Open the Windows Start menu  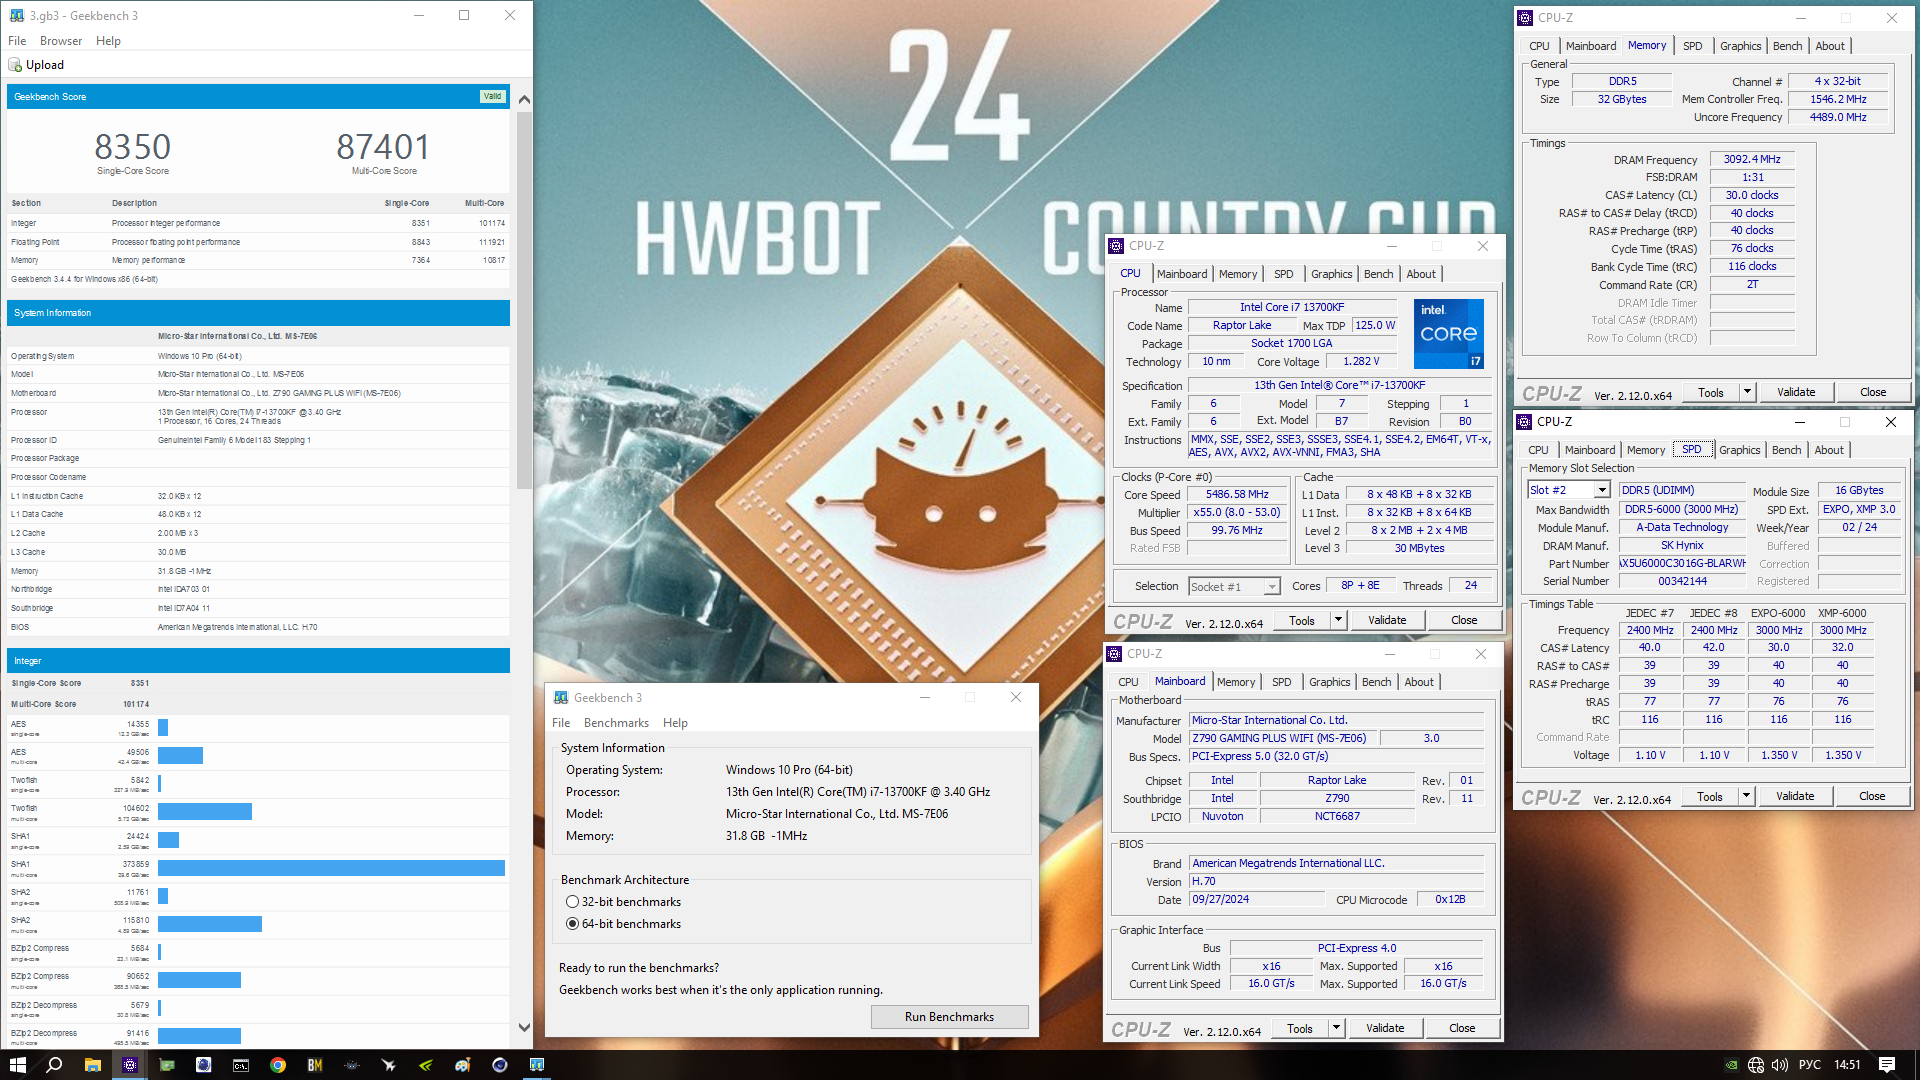17,1065
